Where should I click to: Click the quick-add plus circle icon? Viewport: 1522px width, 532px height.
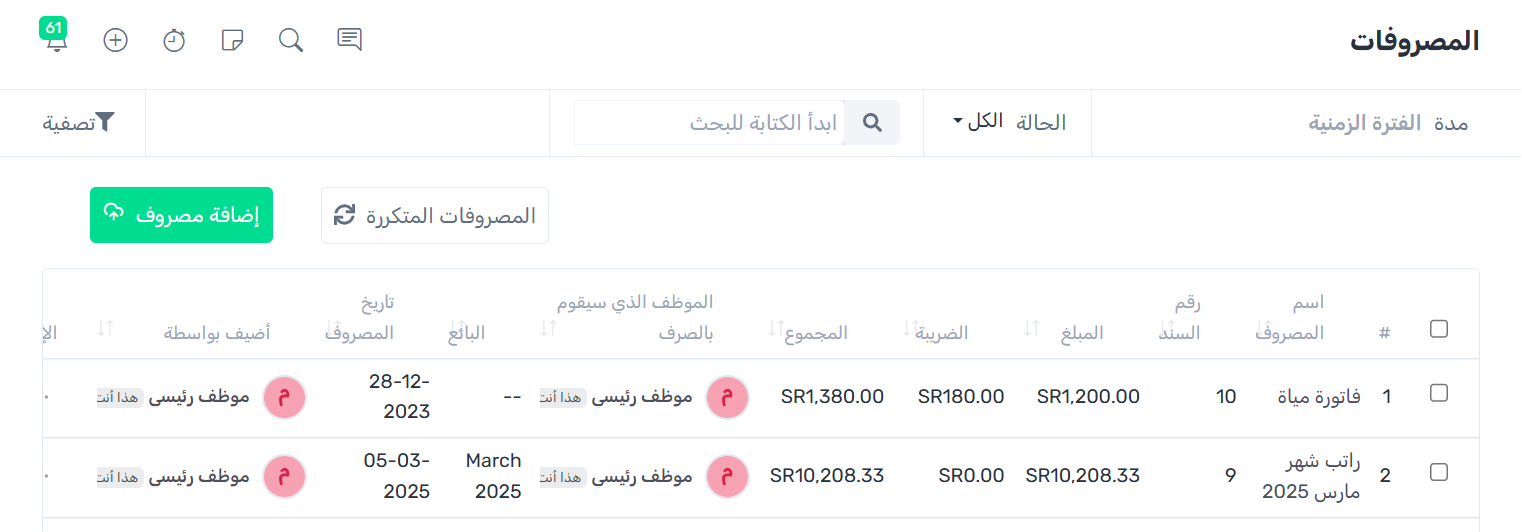pos(116,40)
